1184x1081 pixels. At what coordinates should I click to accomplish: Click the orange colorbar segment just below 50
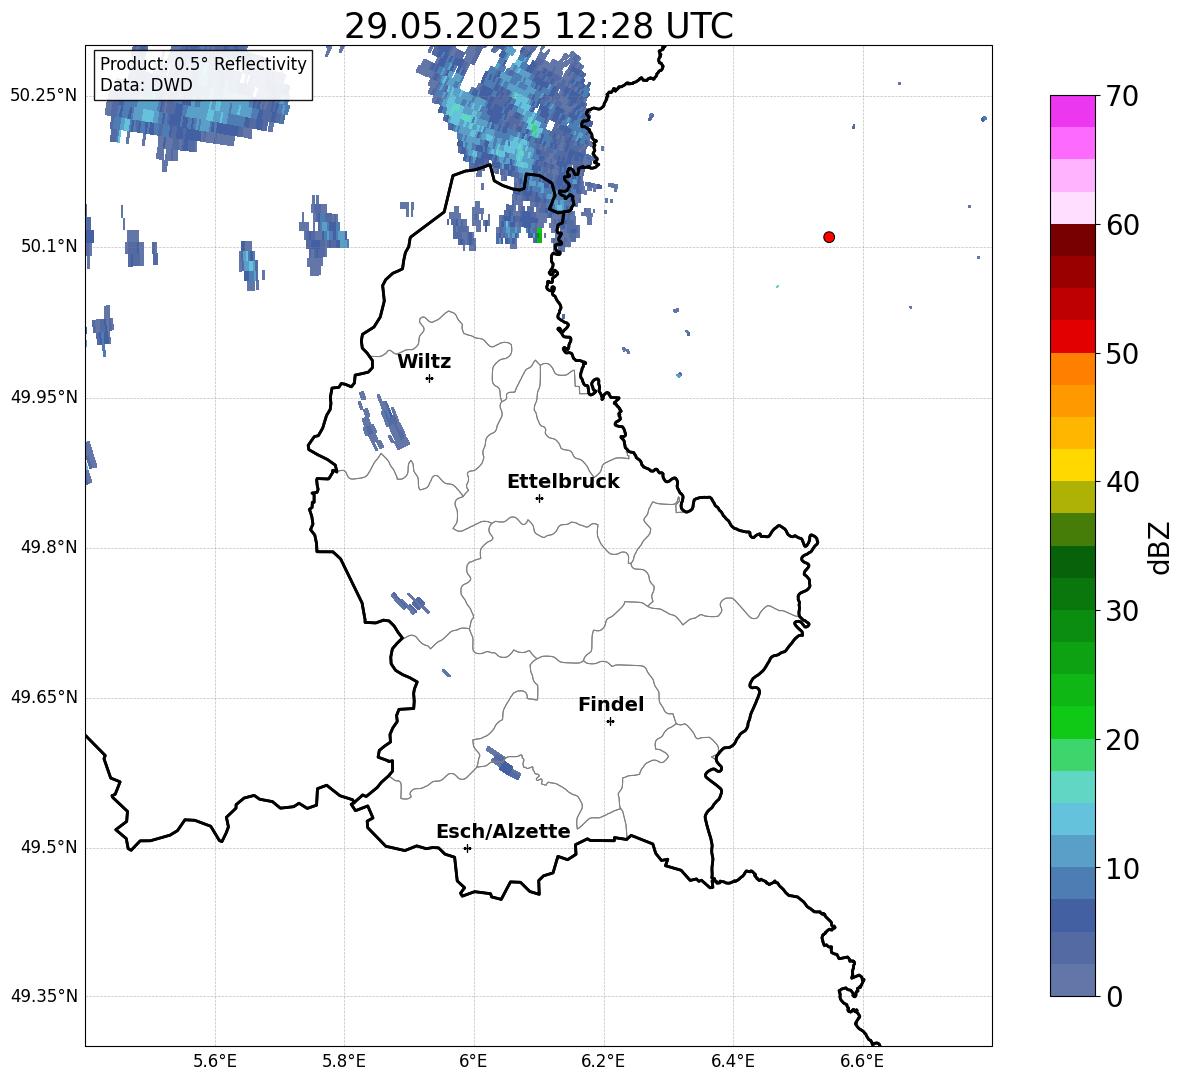coord(1072,368)
